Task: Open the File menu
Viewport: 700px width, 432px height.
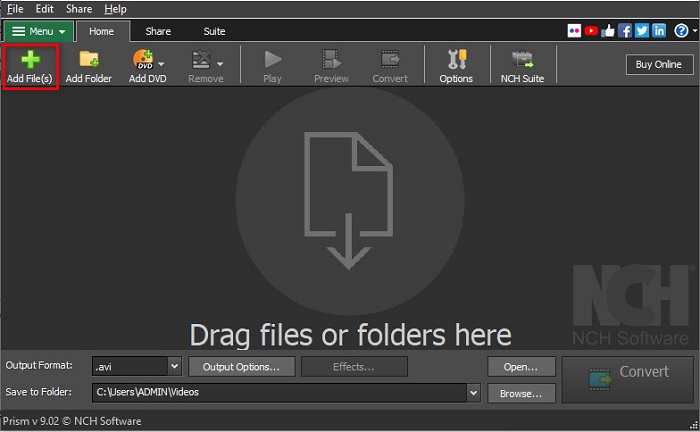Action: click(x=15, y=9)
